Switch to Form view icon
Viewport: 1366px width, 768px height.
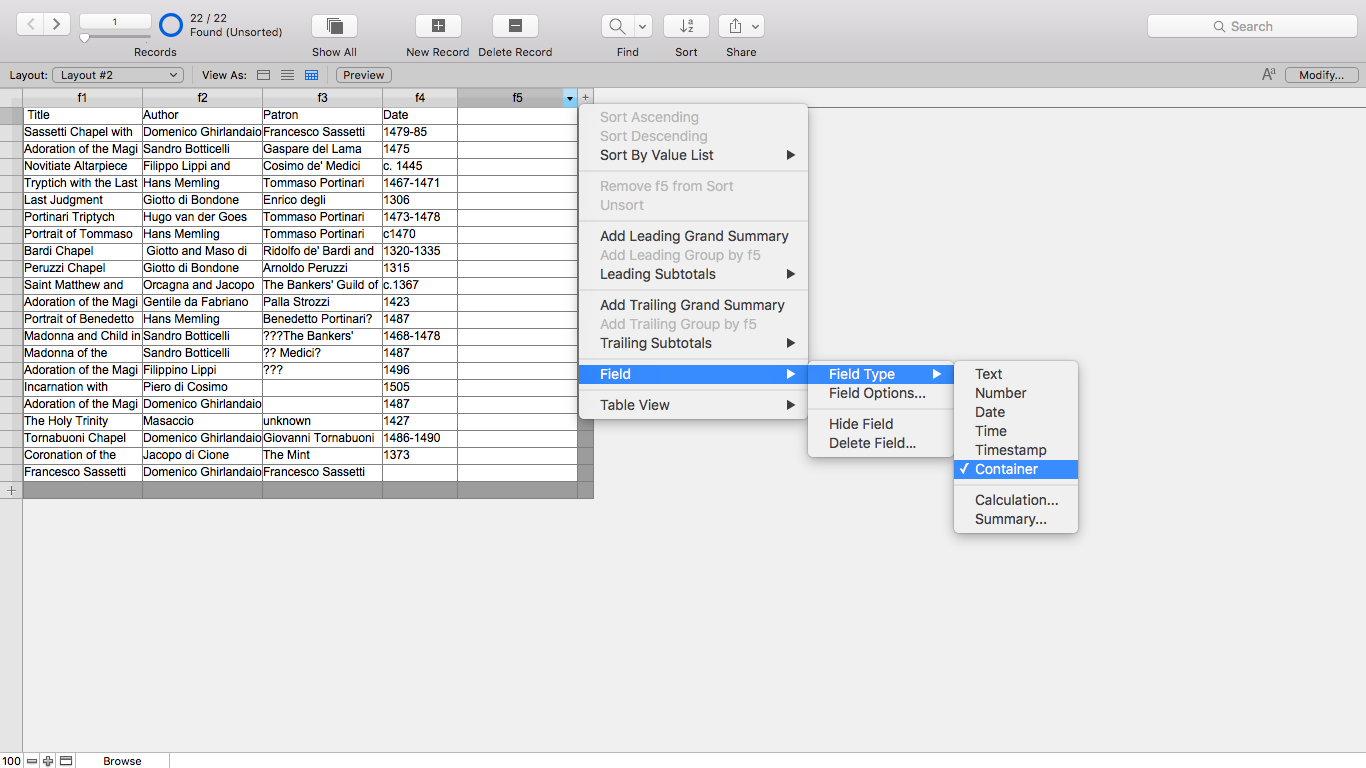pos(264,75)
